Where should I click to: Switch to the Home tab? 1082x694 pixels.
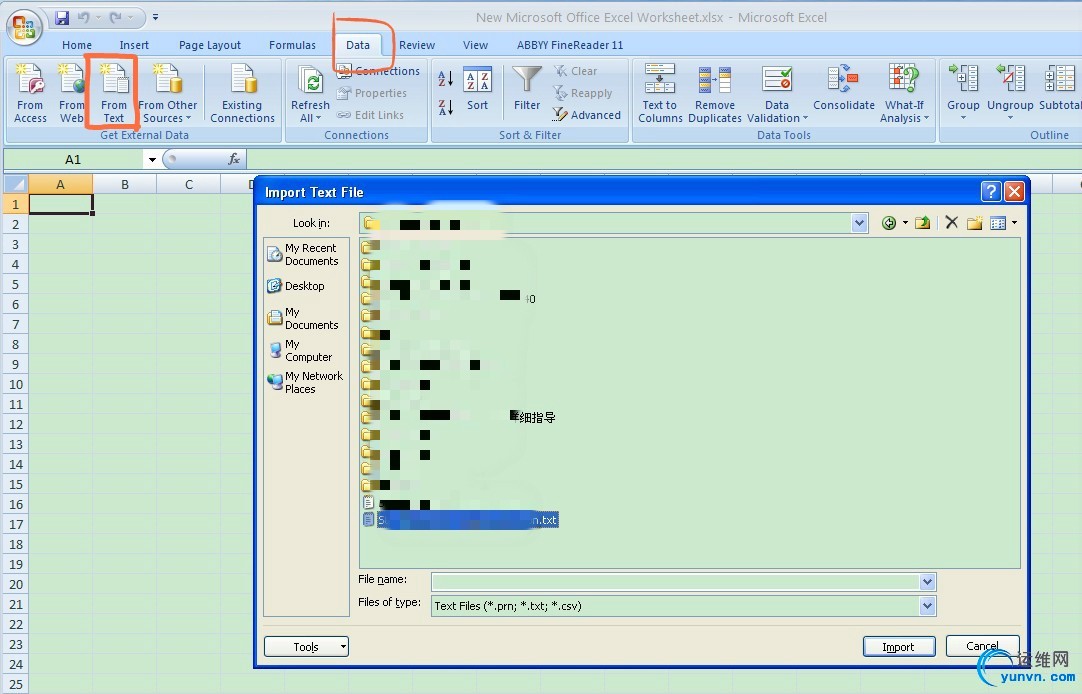click(77, 45)
